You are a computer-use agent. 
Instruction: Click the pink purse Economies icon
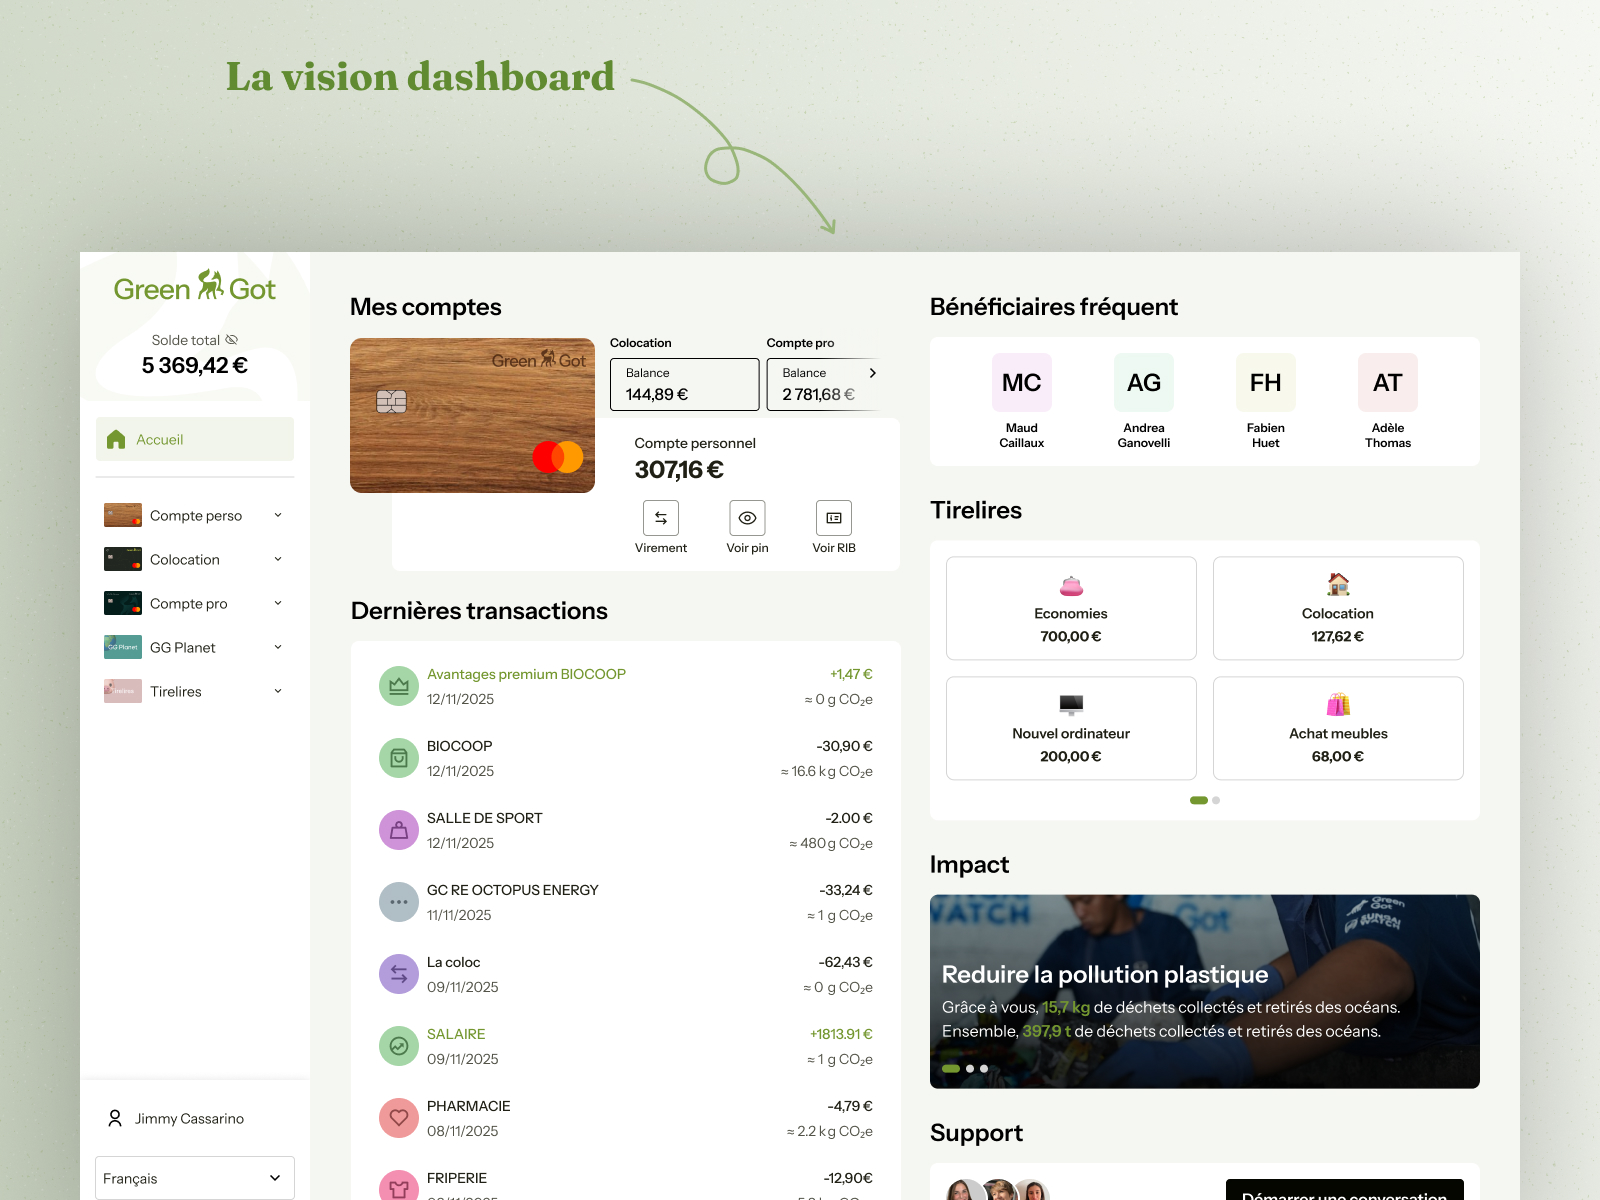(1071, 585)
